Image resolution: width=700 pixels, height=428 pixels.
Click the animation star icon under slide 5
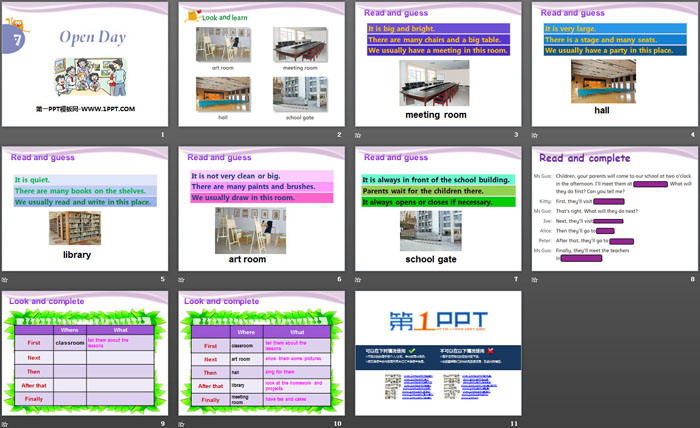[5, 280]
